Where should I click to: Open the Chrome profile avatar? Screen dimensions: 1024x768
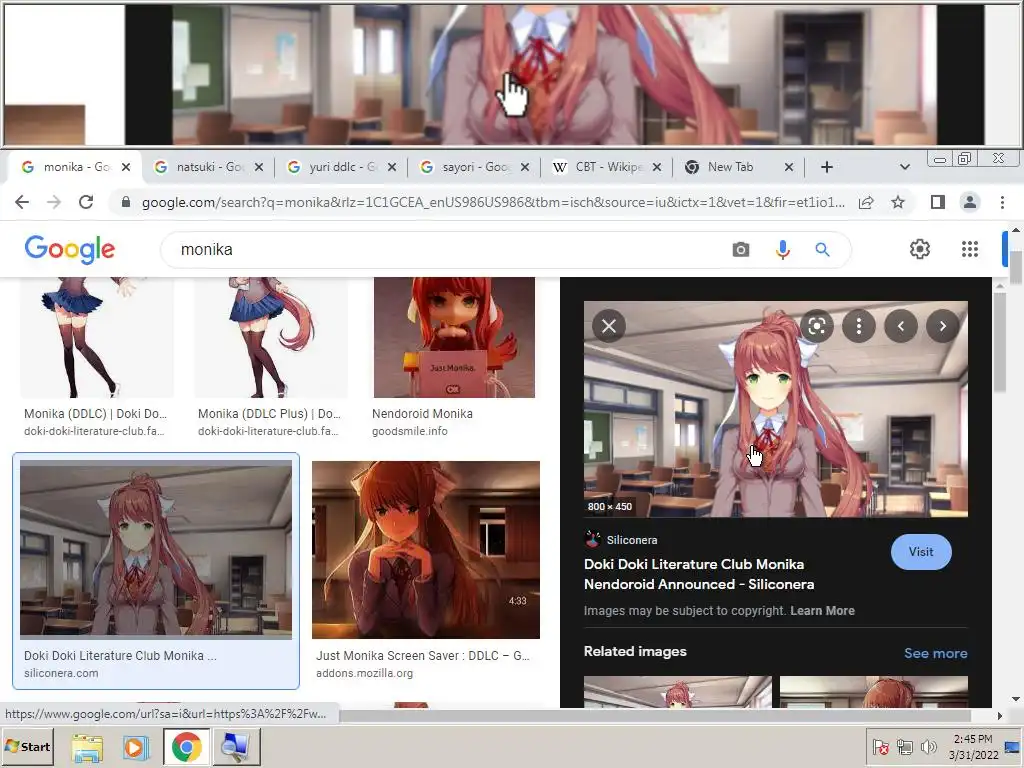[x=970, y=202]
